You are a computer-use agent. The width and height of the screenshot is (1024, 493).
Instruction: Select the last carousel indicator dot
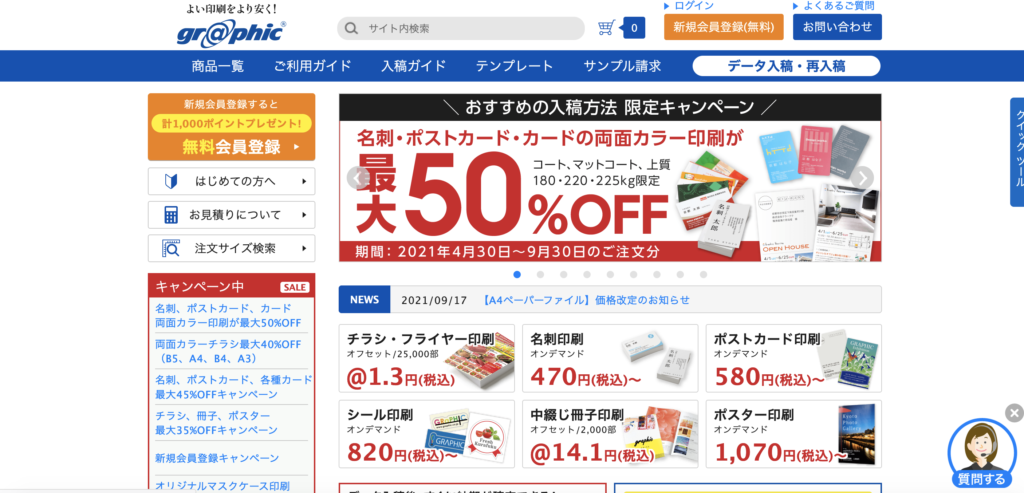tap(703, 274)
